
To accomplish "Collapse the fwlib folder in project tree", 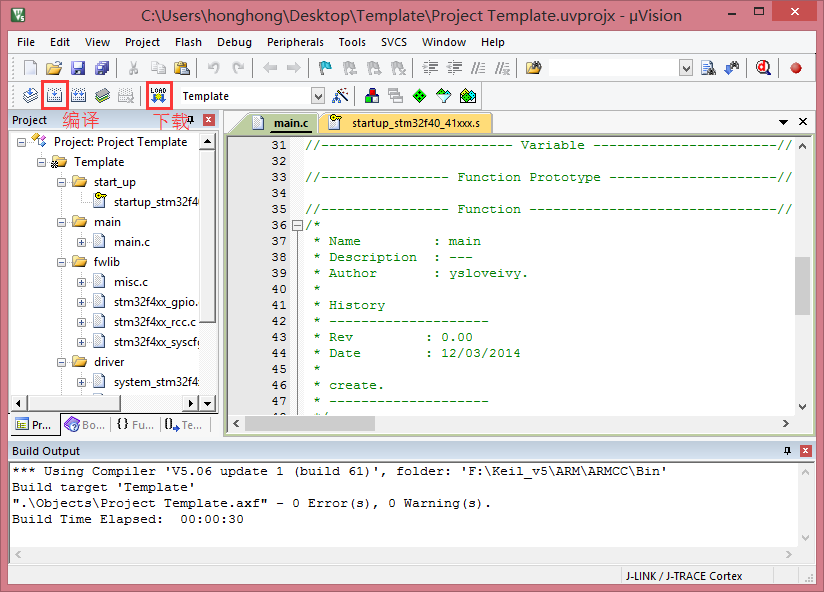I will click(x=62, y=262).
